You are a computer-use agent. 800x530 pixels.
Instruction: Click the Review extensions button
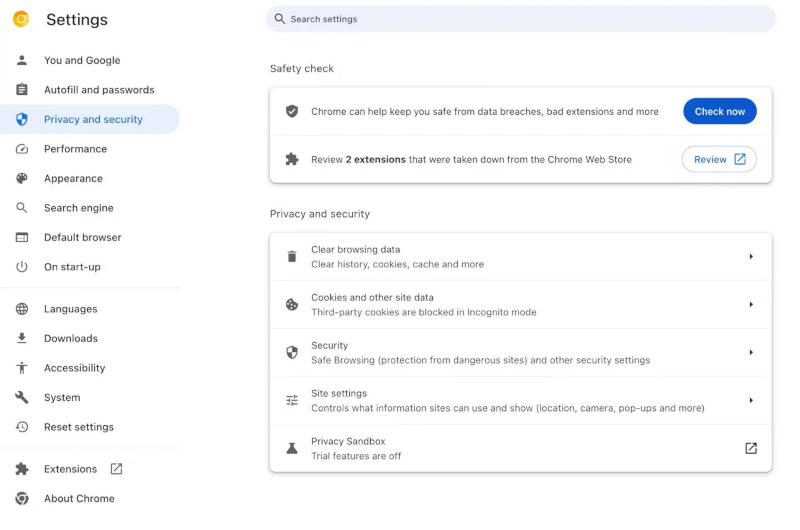tap(719, 159)
